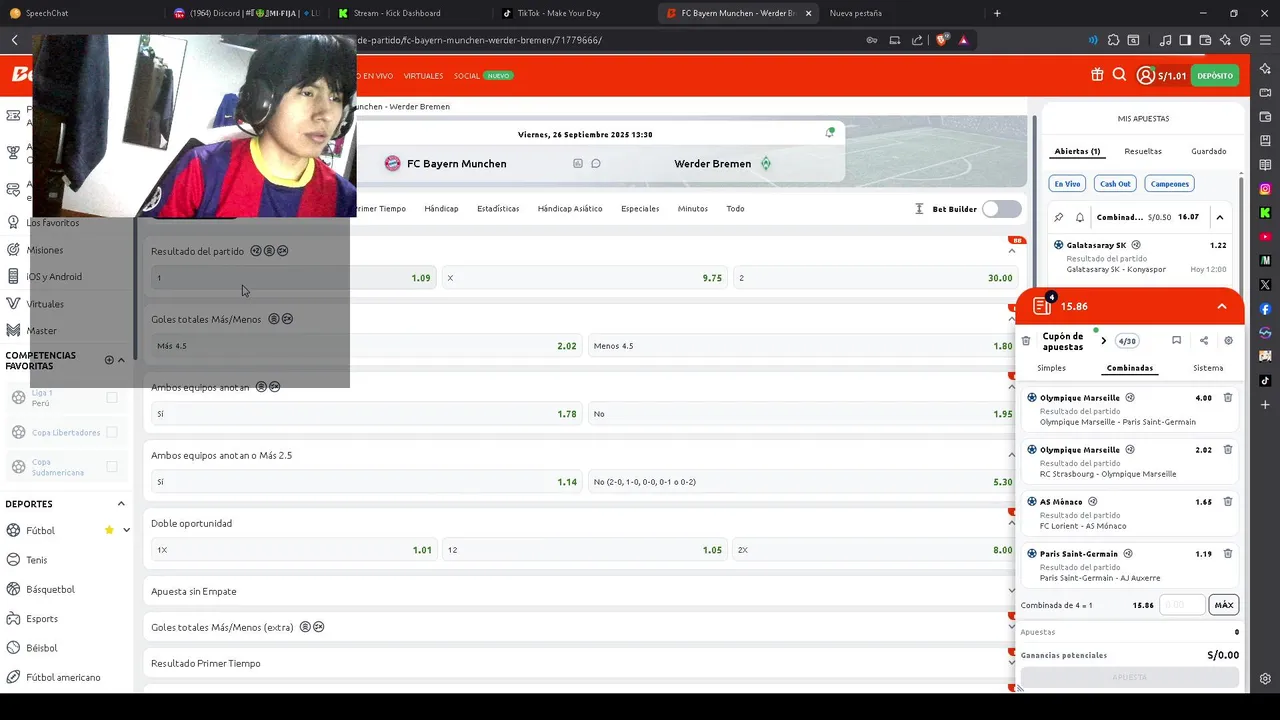The height and width of the screenshot is (720, 1280).
Task: Open Brave Shields icon in address bar
Action: pyautogui.click(x=941, y=40)
